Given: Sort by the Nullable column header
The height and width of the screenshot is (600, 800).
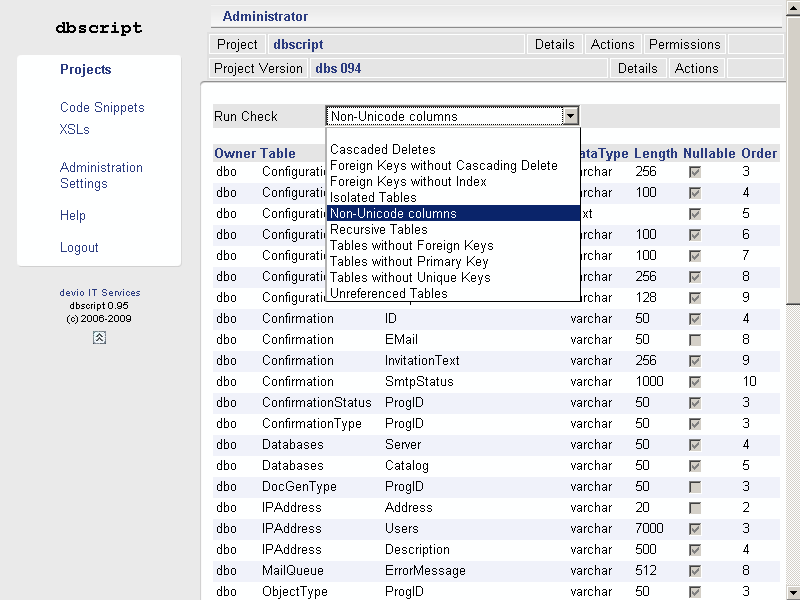Looking at the screenshot, I should click(x=709, y=154).
